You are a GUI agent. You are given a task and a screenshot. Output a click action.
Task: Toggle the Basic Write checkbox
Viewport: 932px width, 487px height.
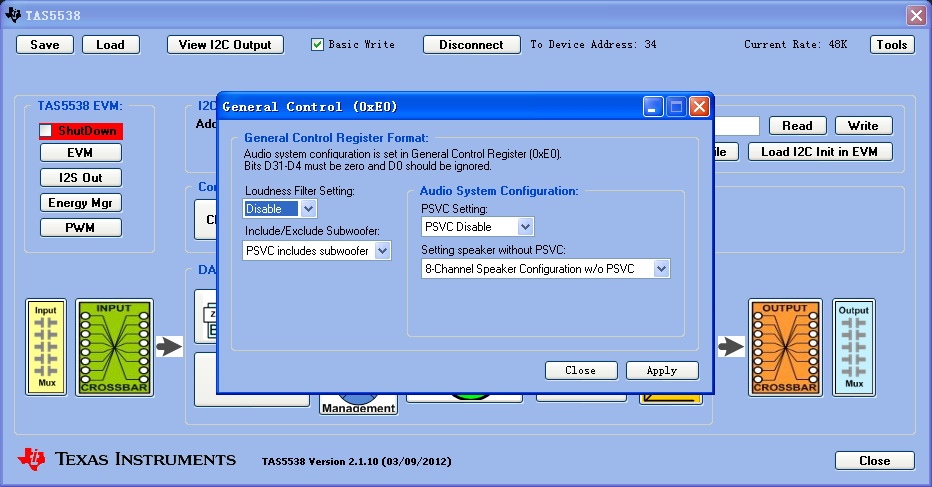pos(317,45)
